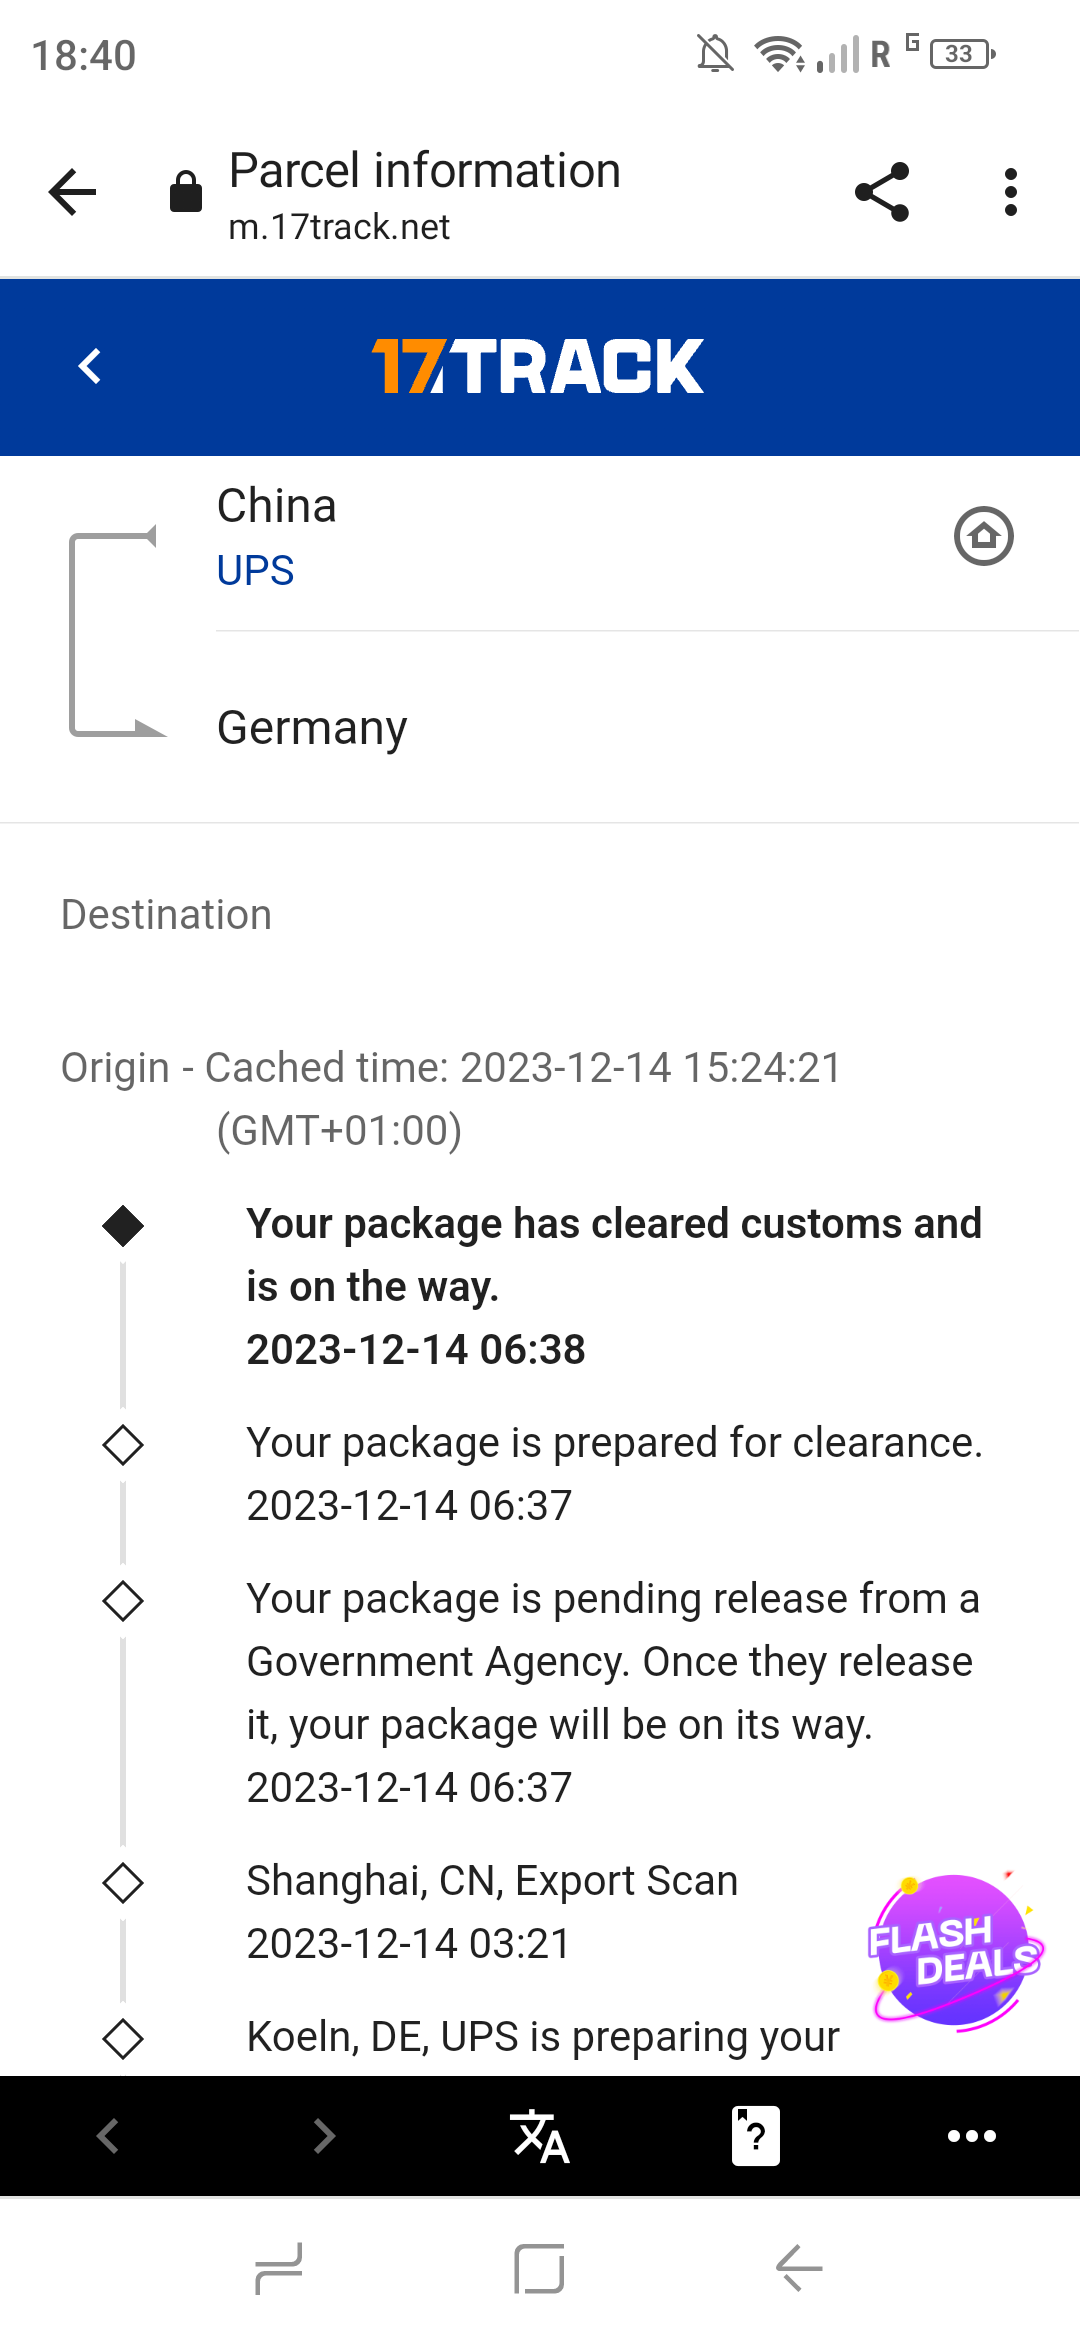Viewport: 1080px width, 2340px height.
Task: Tap the Destination section label
Action: [x=166, y=915]
